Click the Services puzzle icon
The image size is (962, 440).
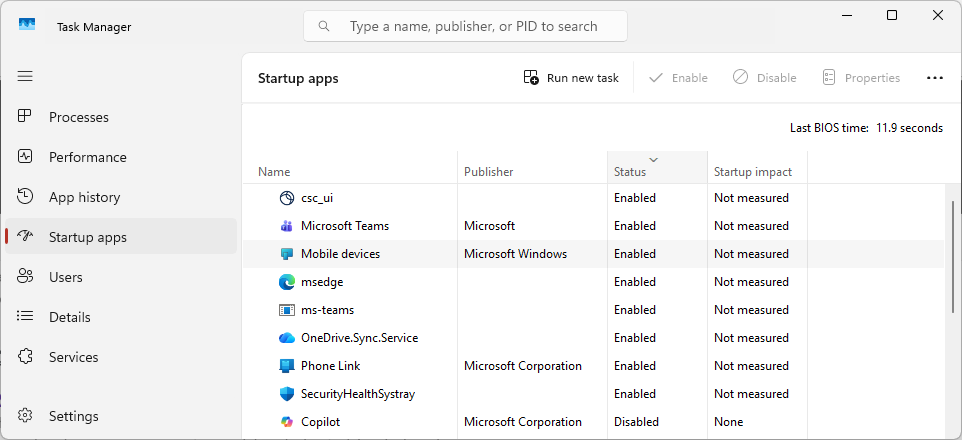[25, 357]
